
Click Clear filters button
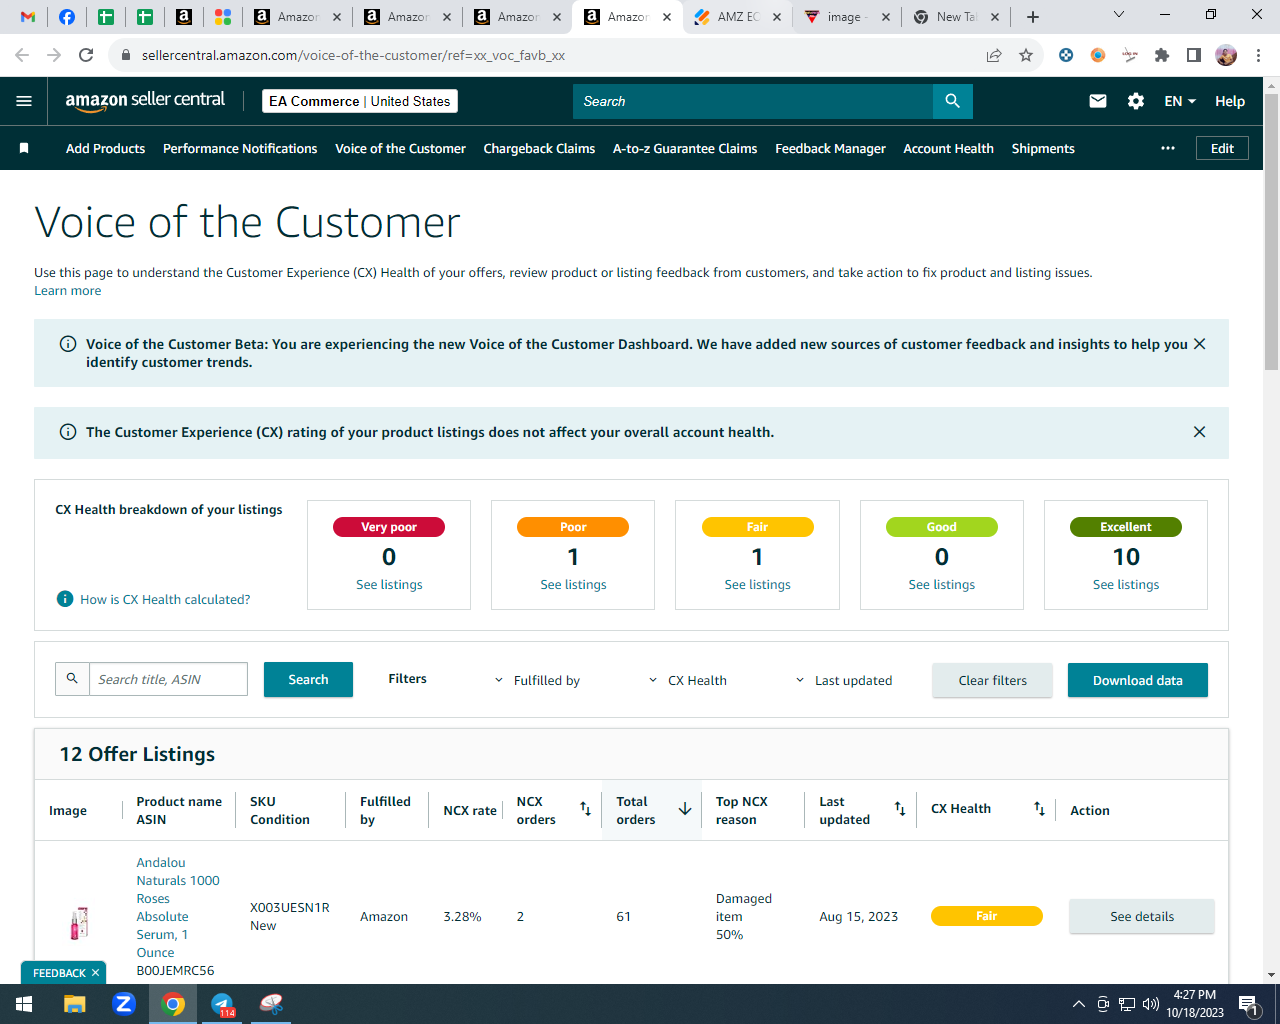tap(992, 680)
